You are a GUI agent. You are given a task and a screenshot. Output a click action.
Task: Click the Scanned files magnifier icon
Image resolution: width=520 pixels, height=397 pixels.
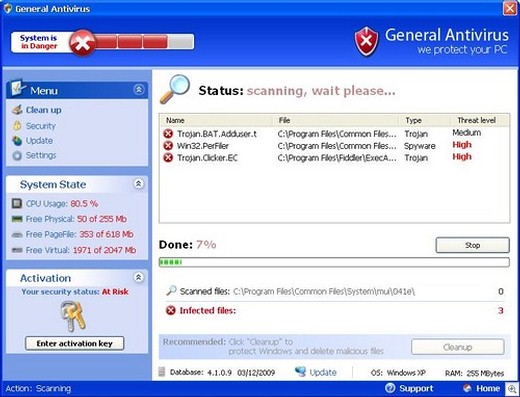[171, 291]
